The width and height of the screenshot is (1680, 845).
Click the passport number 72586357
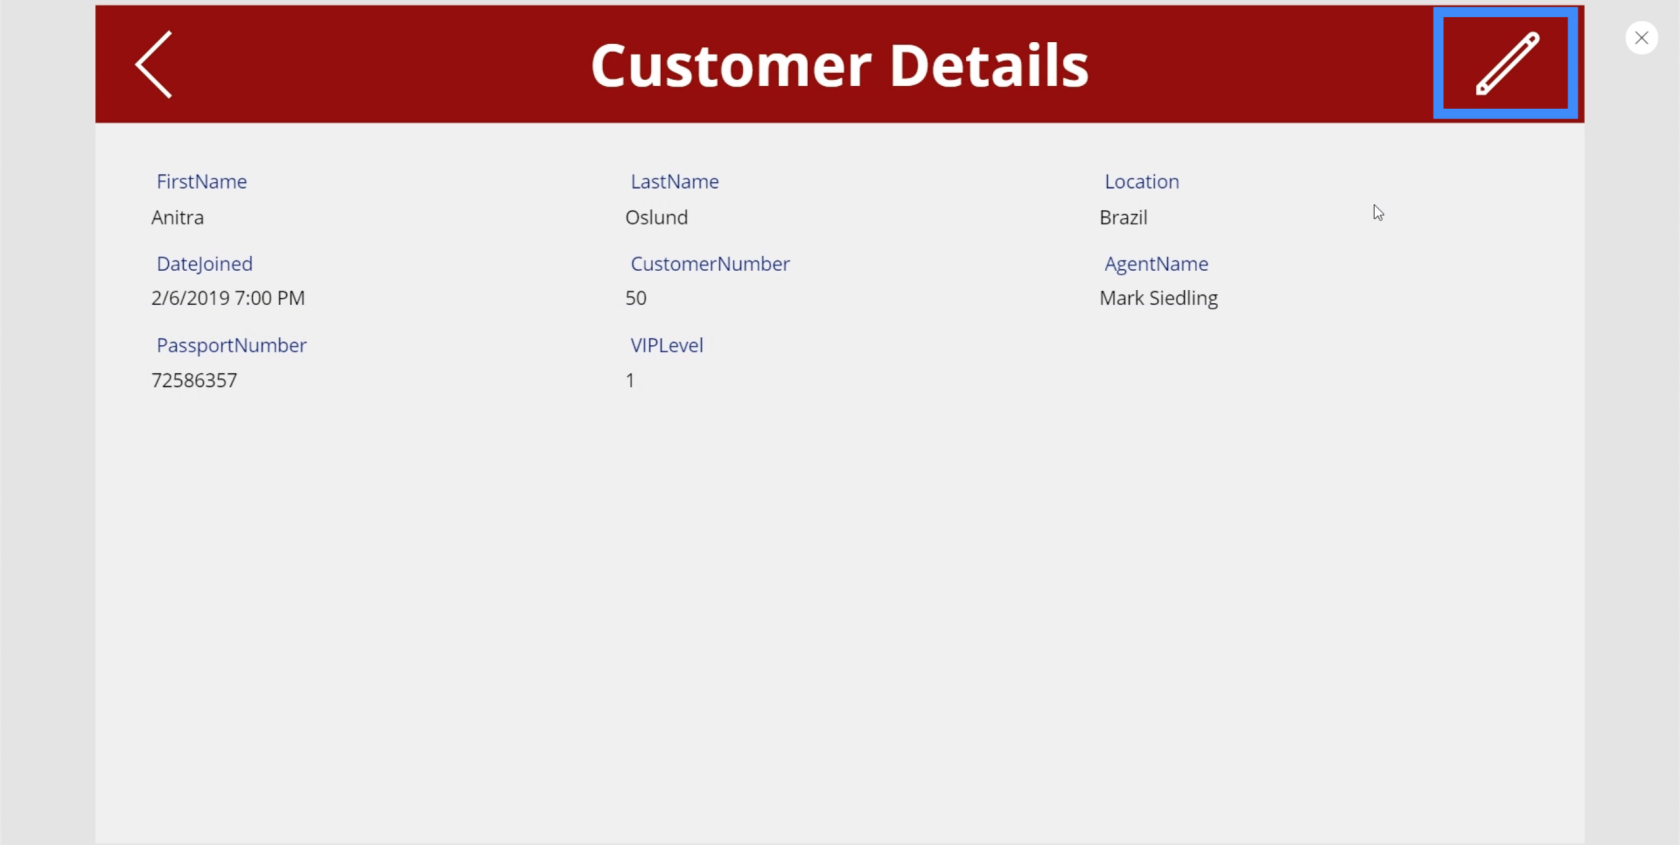194,381
